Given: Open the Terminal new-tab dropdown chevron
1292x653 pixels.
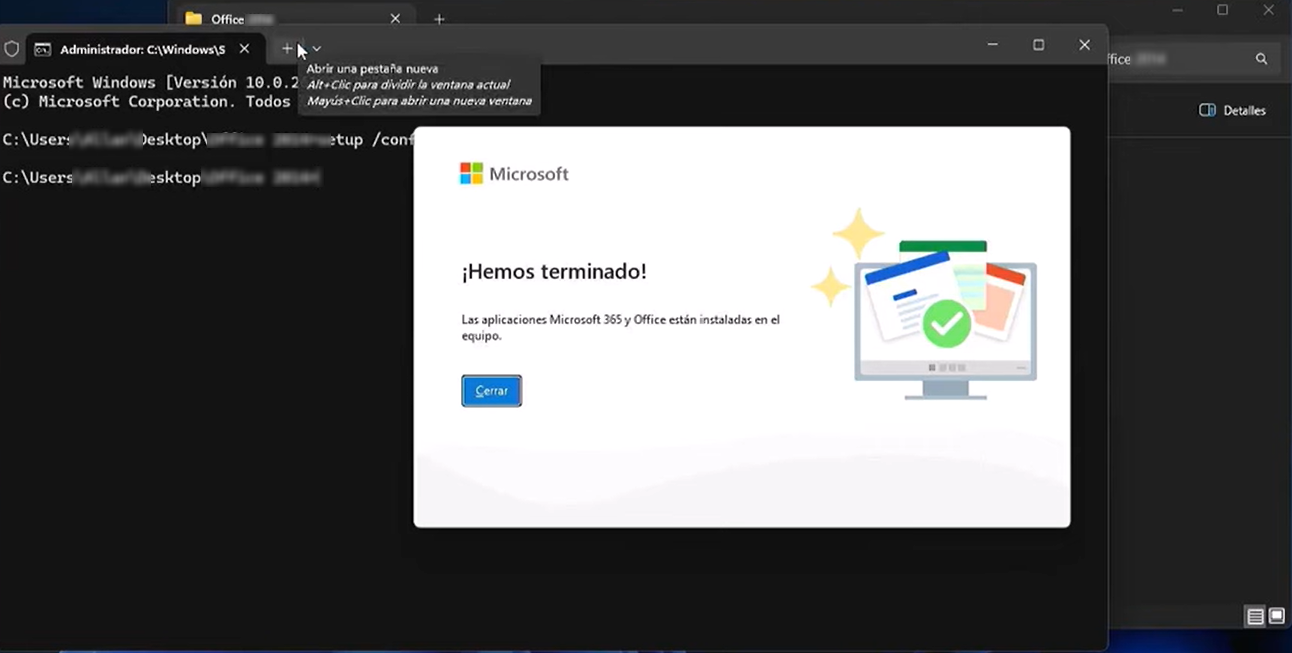Looking at the screenshot, I should (316, 48).
